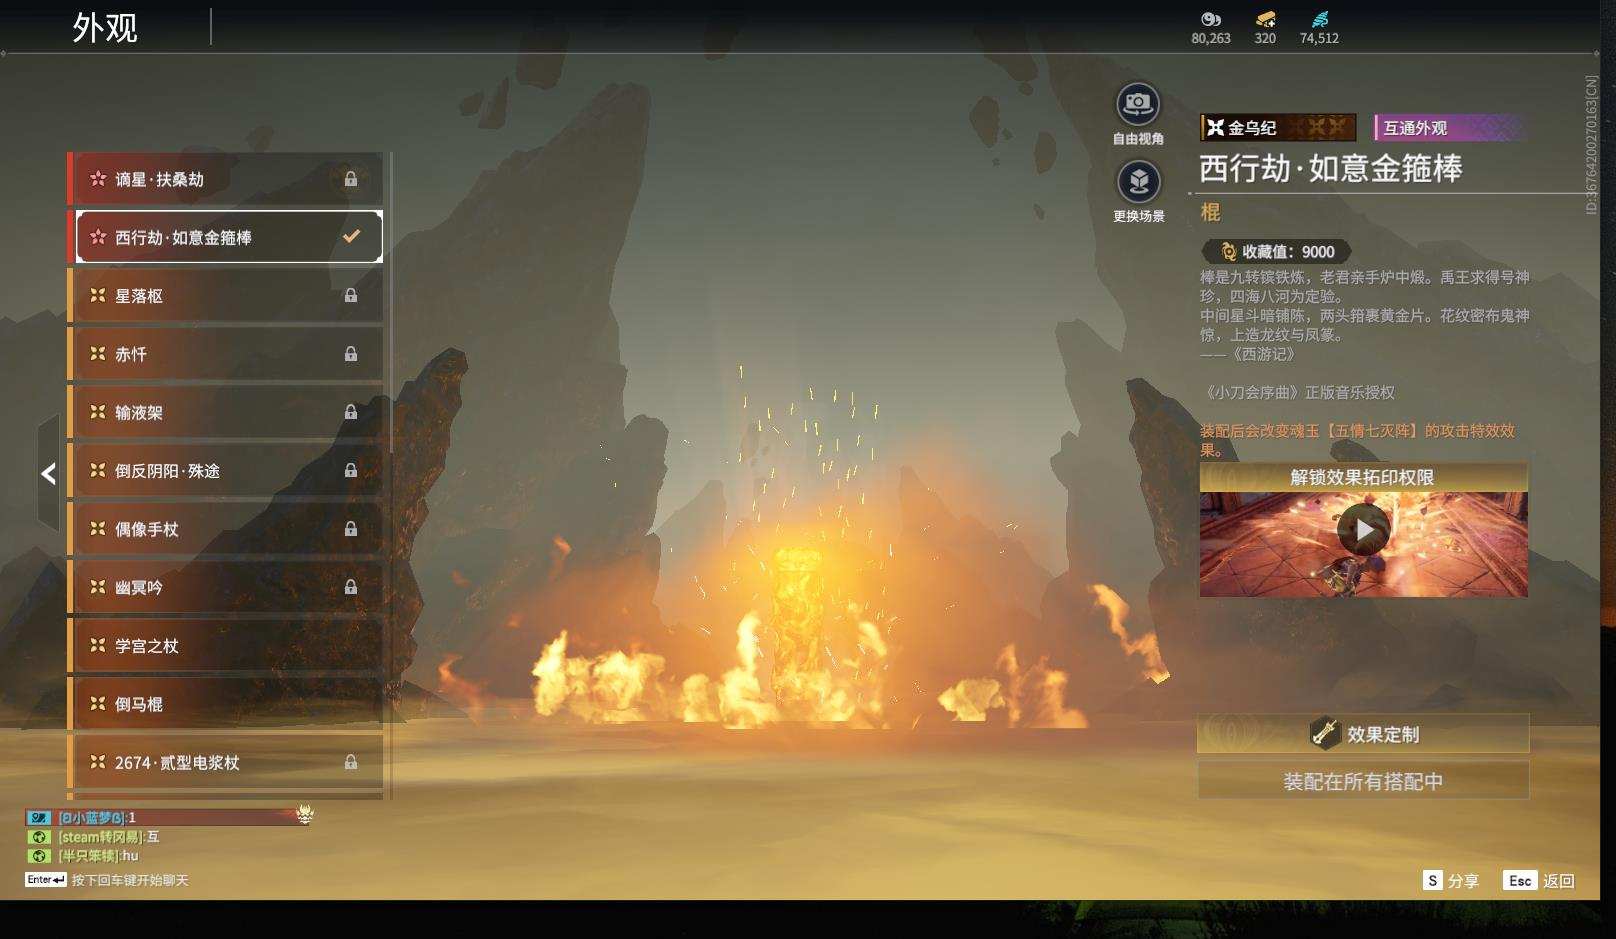Click the orange 装配后会改变魂玉 effect note
Image resolution: width=1616 pixels, height=939 pixels.
point(1358,440)
